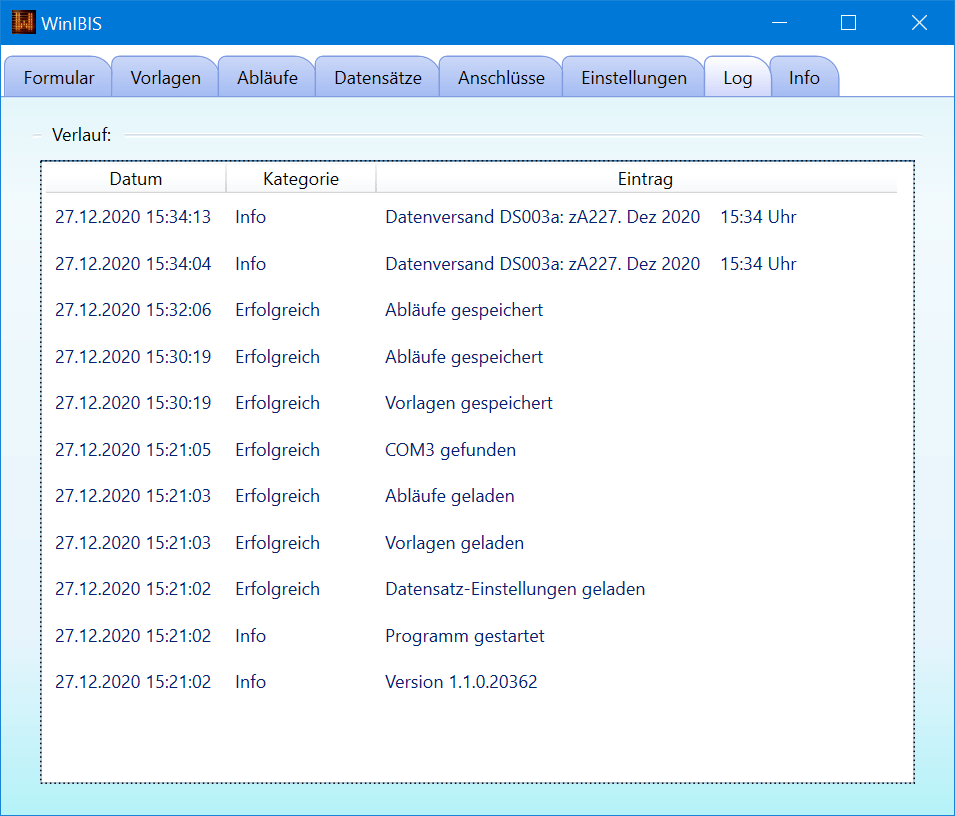Sort by the Eintrag column header

(x=636, y=179)
